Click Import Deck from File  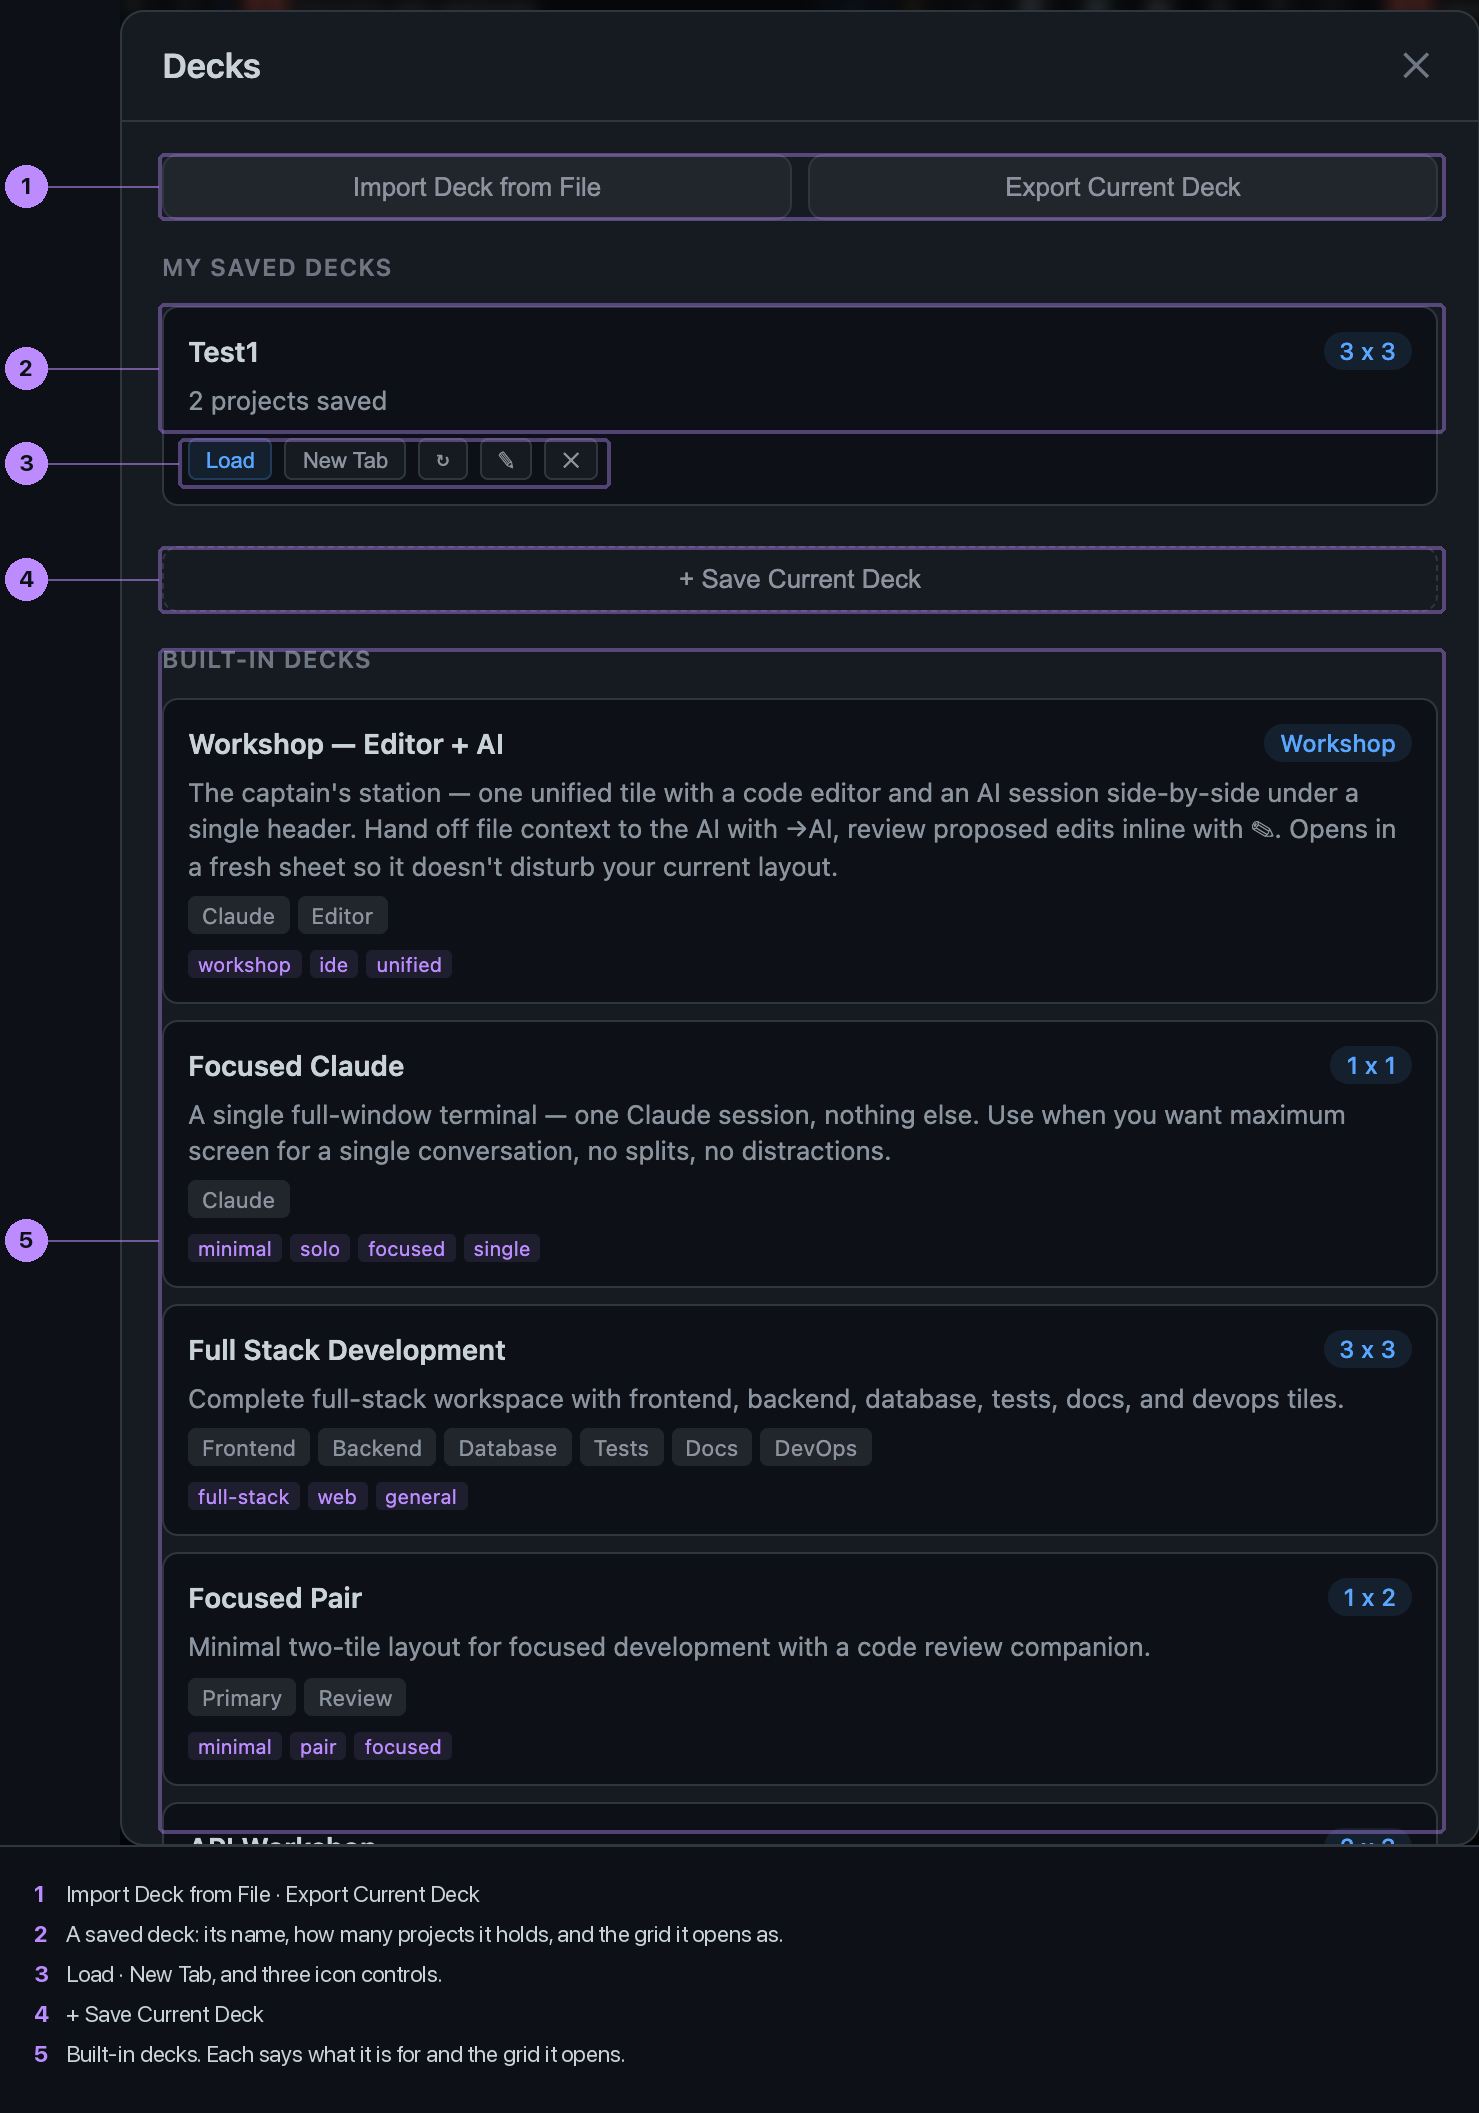tap(476, 187)
